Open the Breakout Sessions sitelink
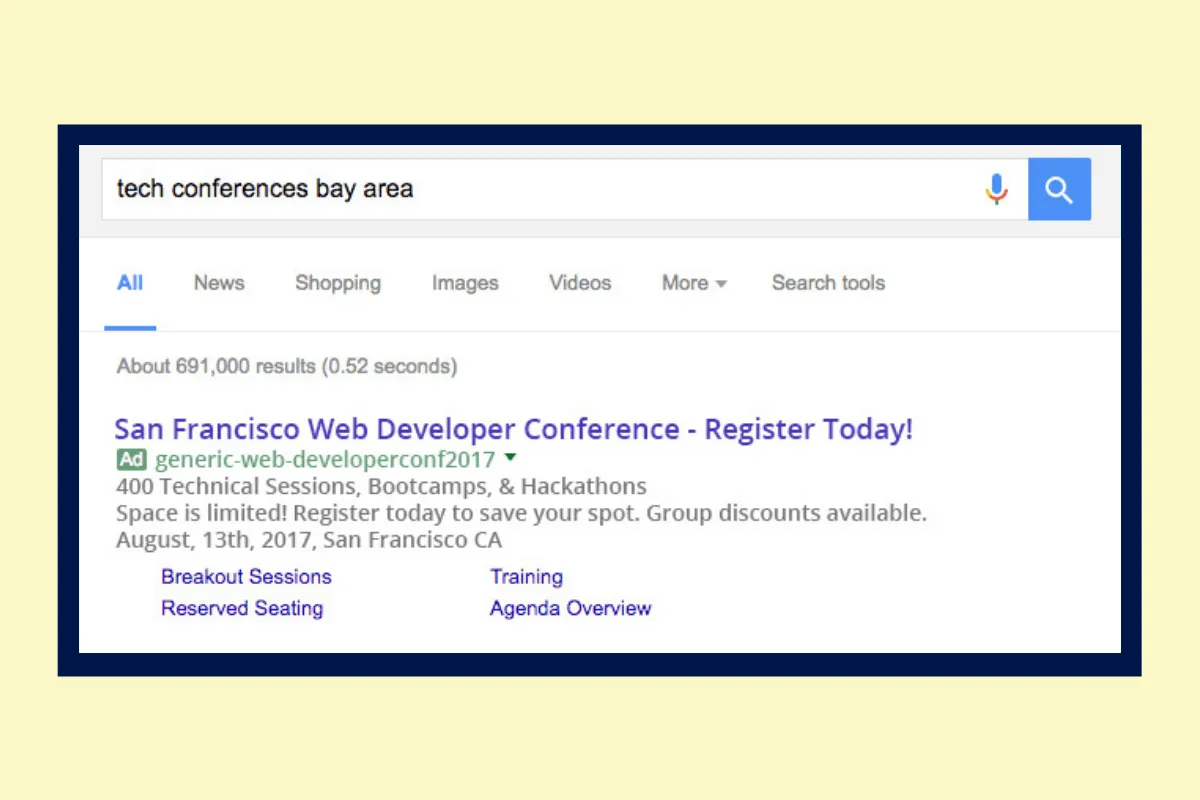Viewport: 1200px width, 800px height. (246, 577)
